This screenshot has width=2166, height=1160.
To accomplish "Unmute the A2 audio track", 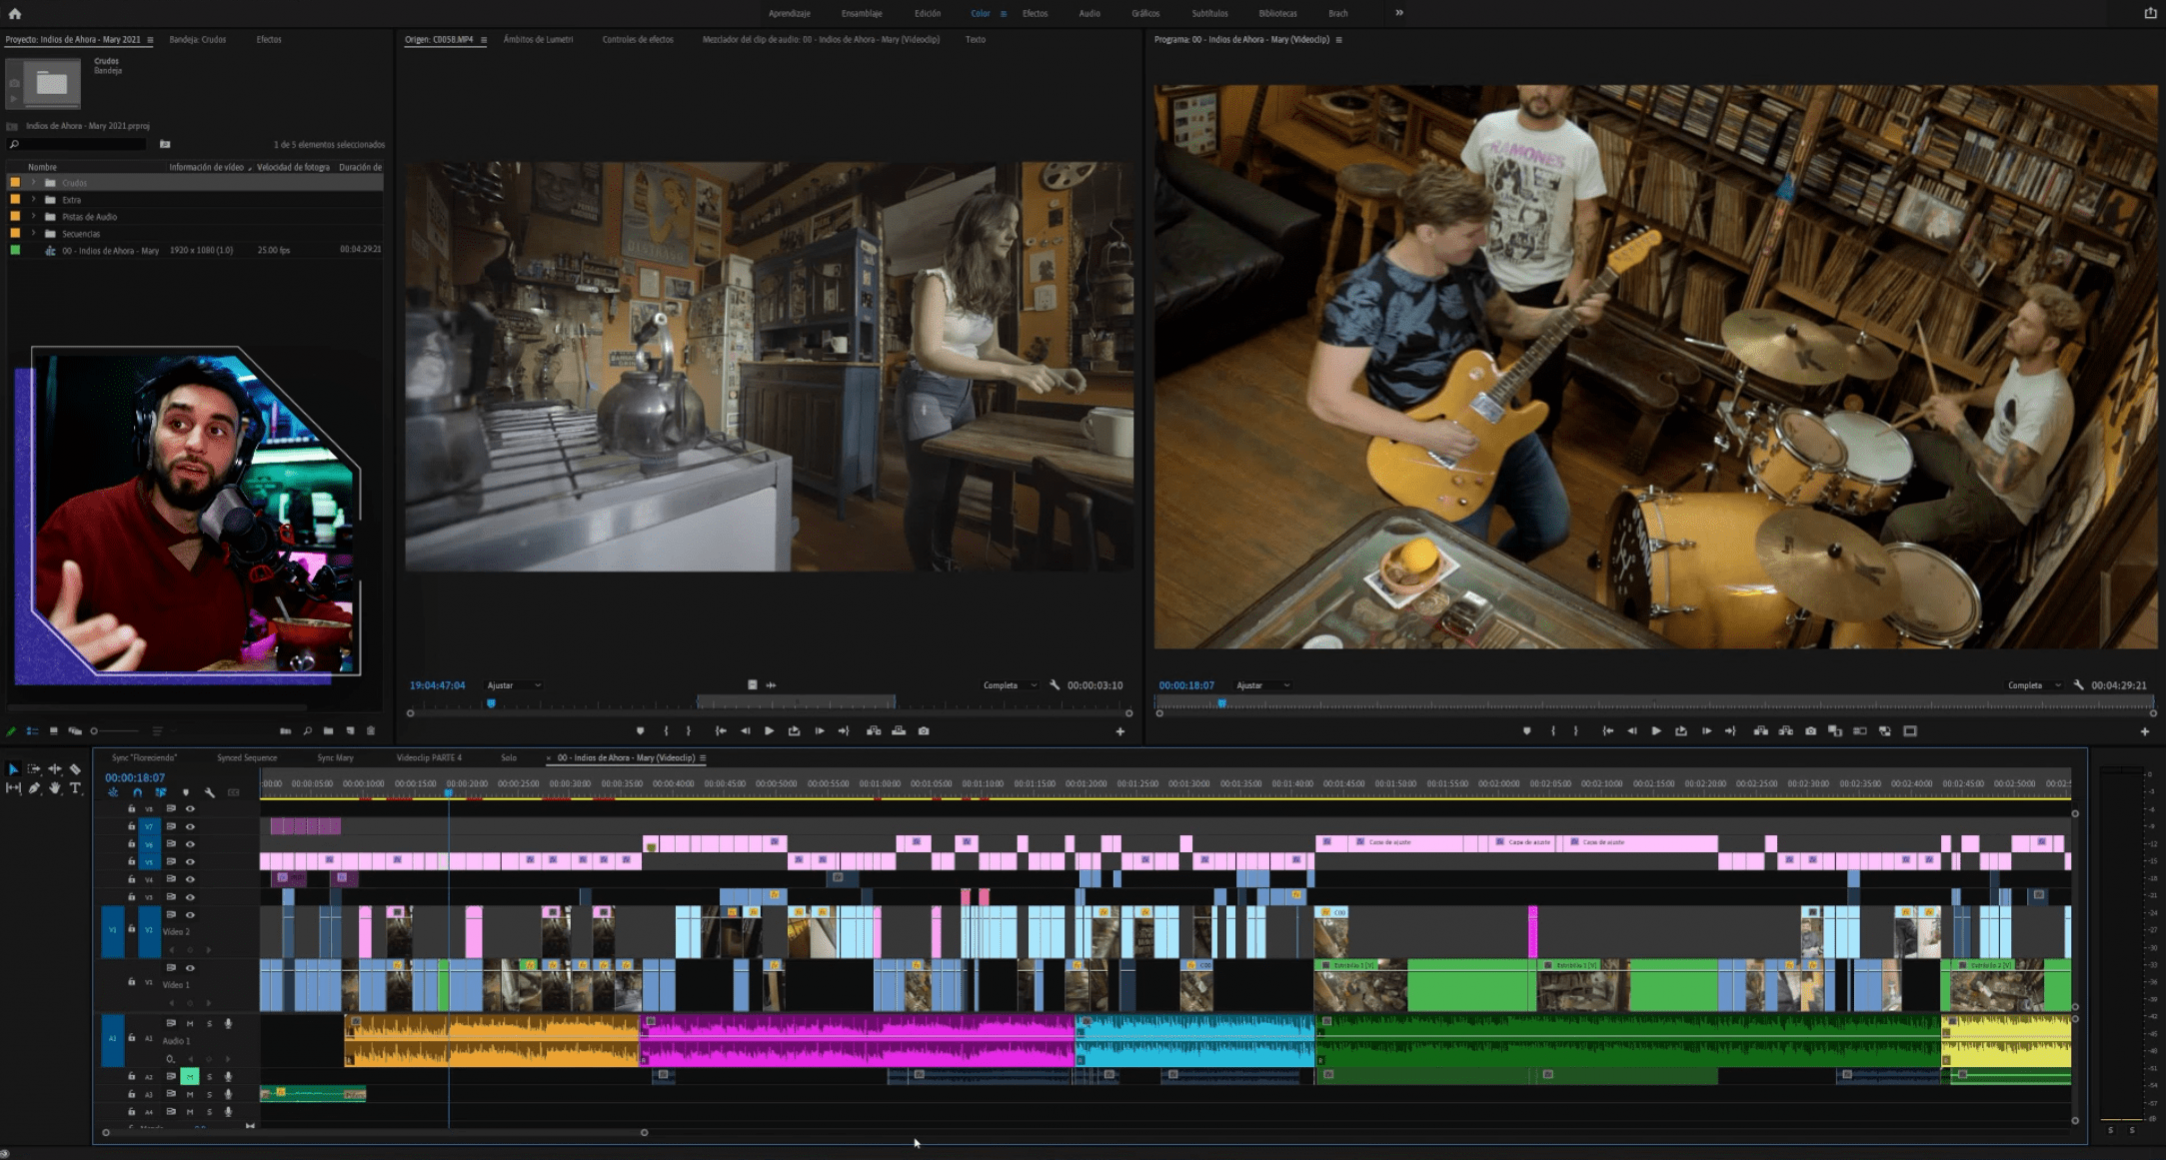I will click(x=190, y=1077).
